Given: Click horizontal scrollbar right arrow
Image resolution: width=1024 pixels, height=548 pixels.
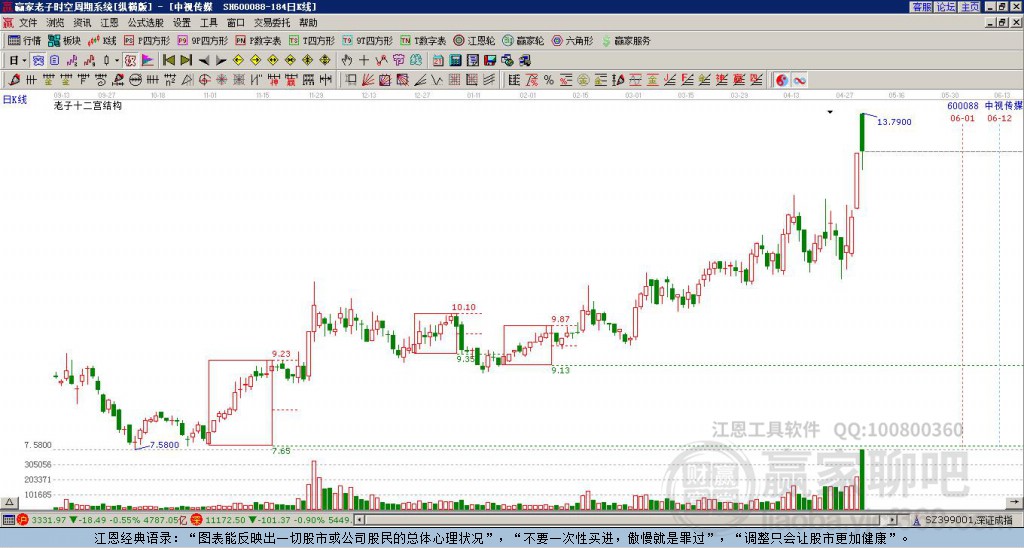Looking at the screenshot, I should [892, 520].
